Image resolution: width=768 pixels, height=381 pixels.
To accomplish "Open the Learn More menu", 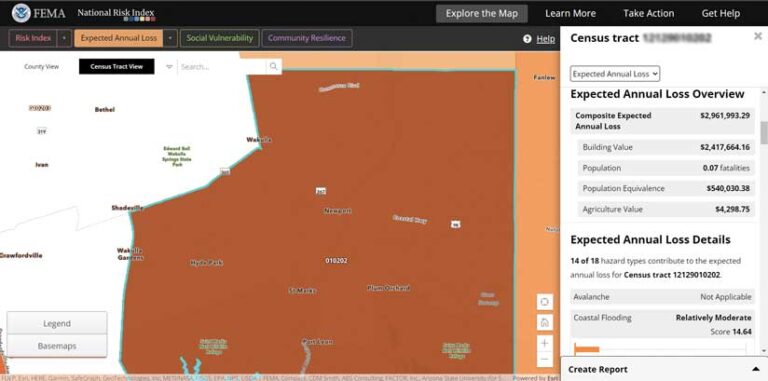I will [570, 14].
